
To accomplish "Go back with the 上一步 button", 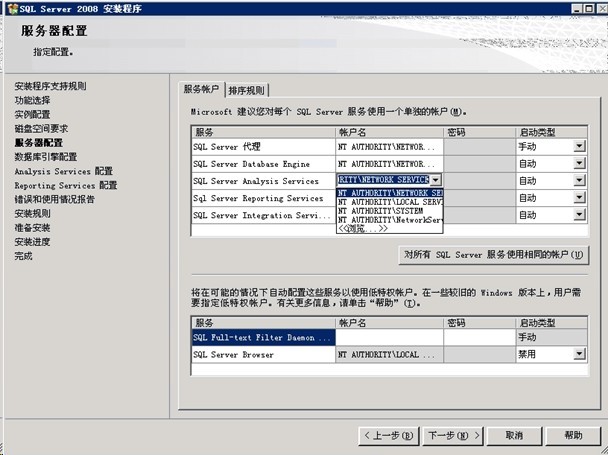I will point(389,436).
